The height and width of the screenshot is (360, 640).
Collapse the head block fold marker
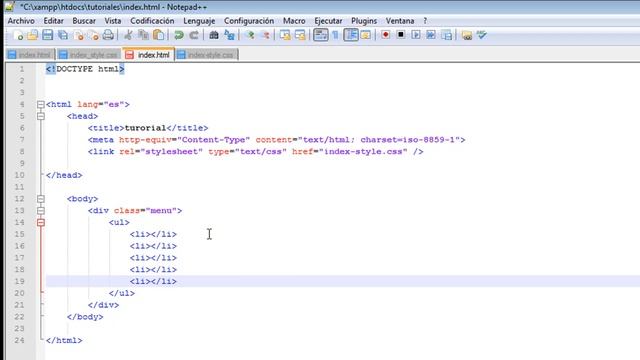point(41,116)
